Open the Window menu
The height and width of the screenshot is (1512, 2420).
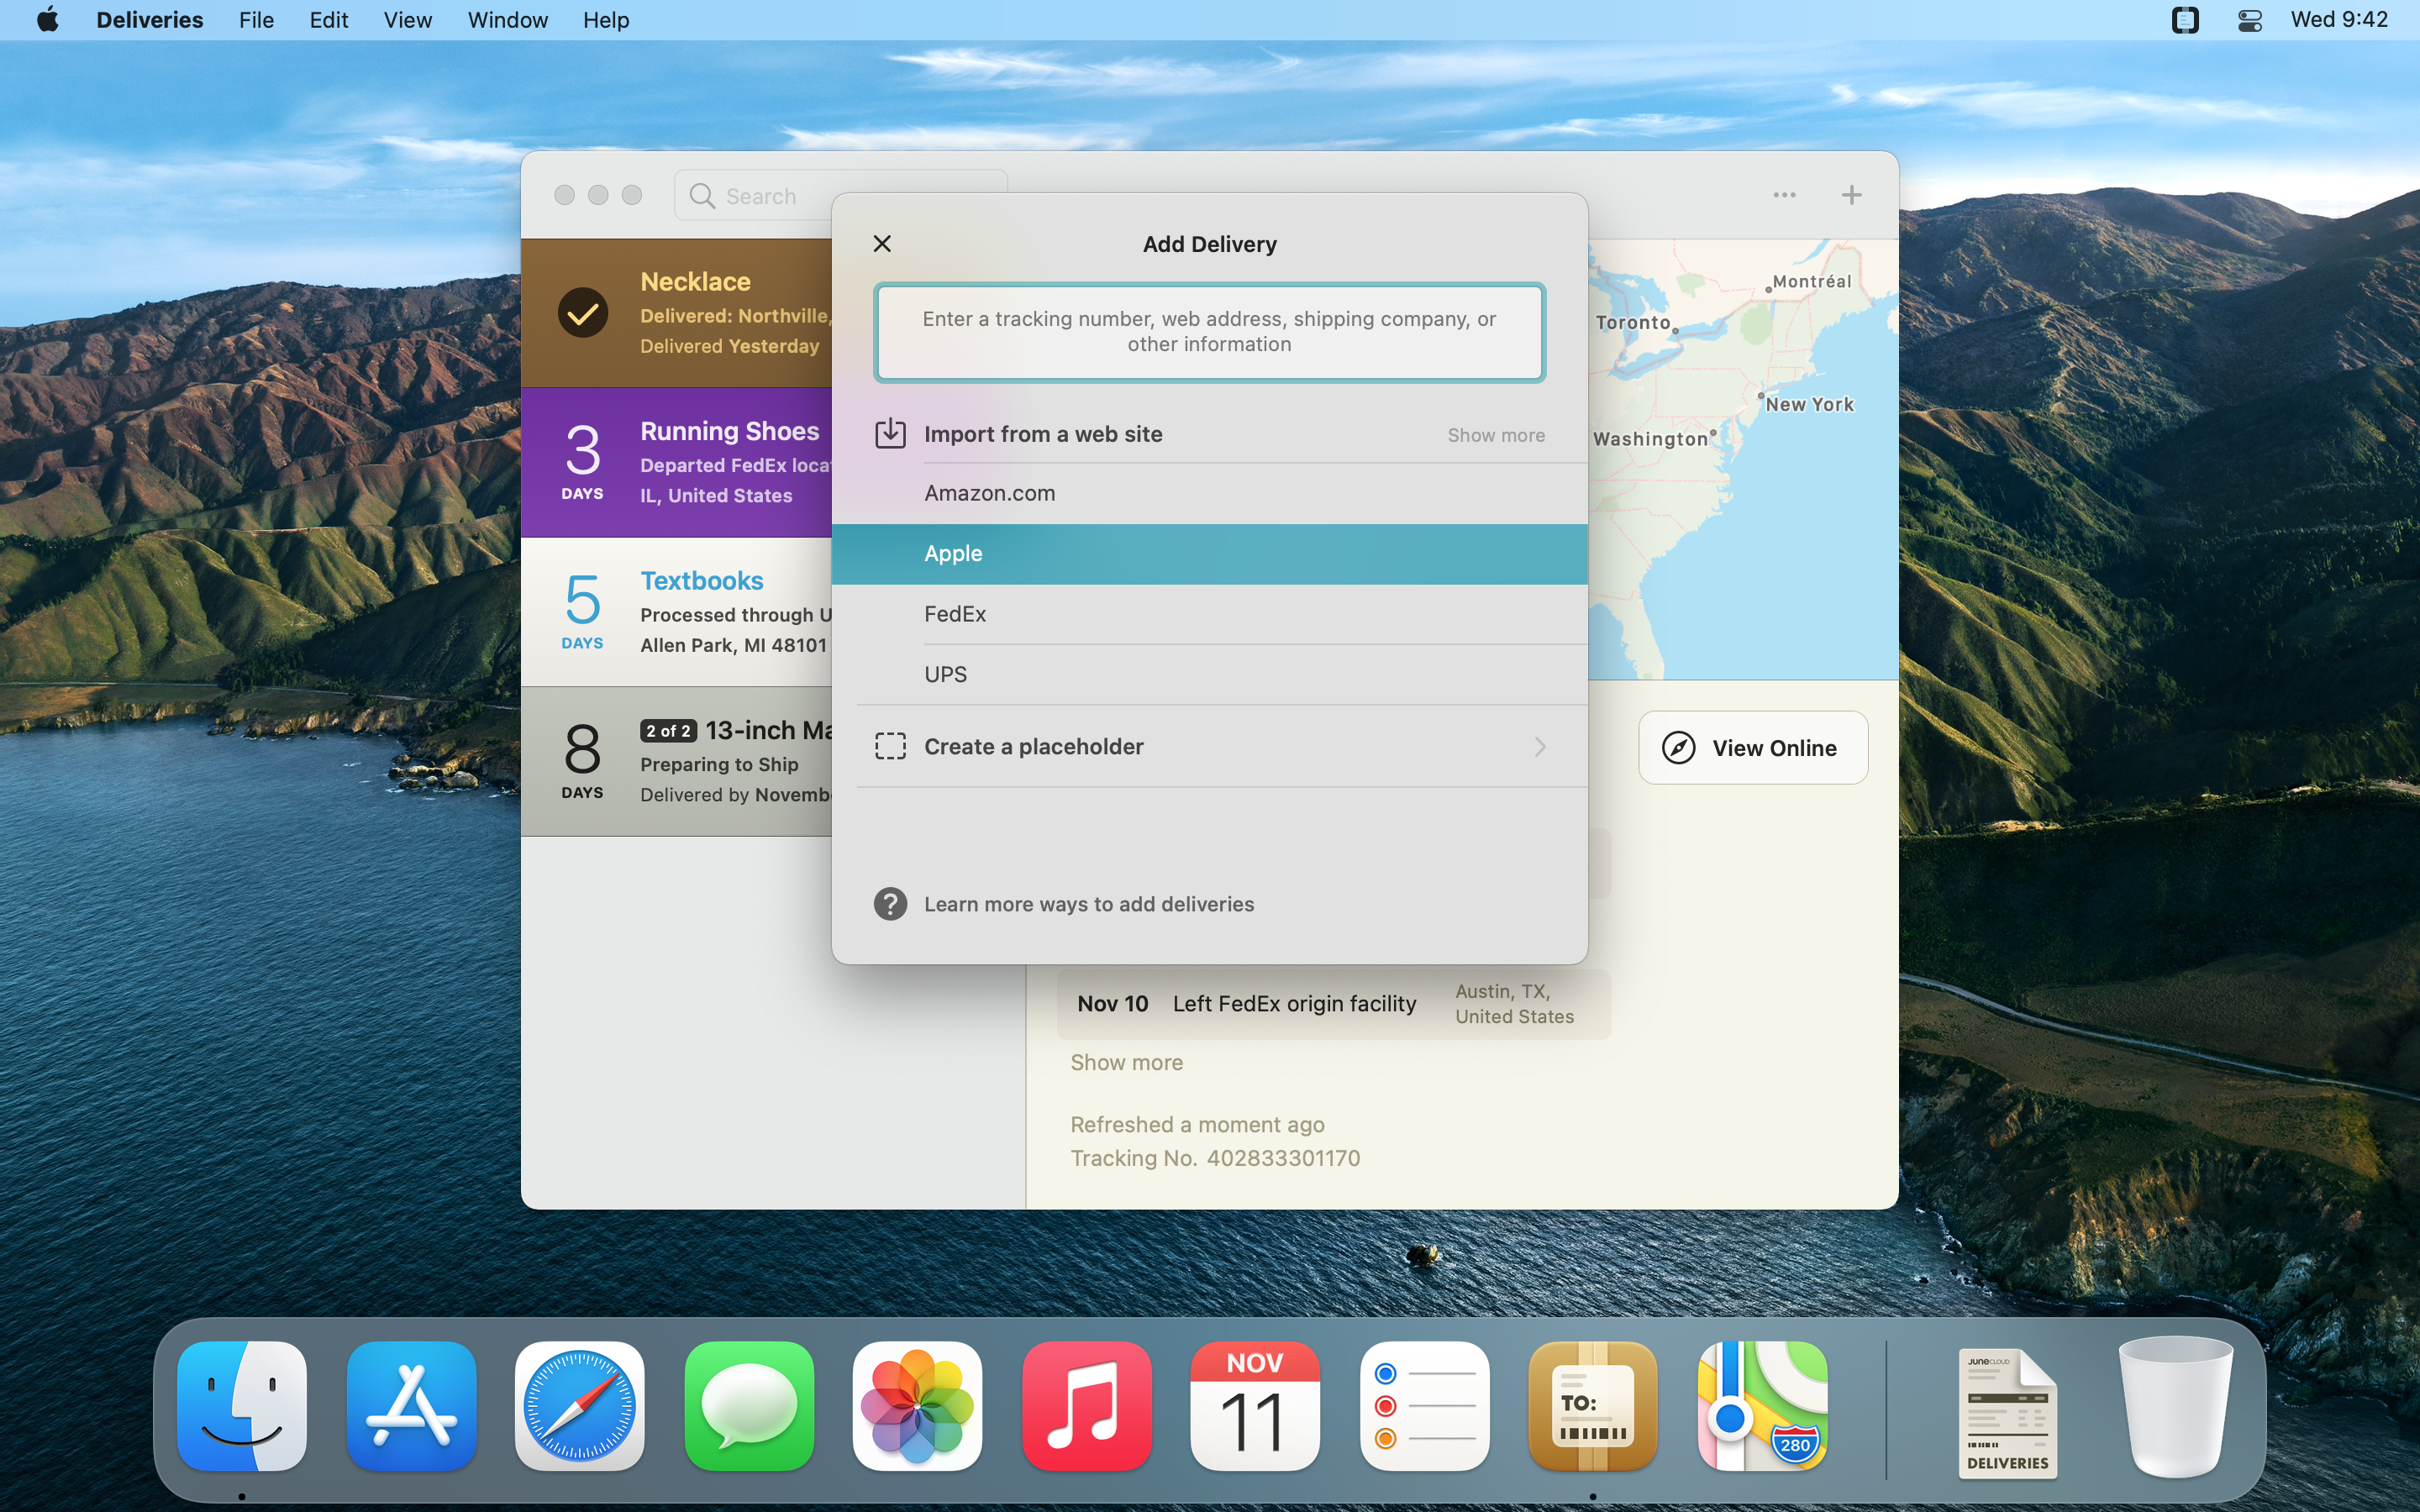pos(507,20)
